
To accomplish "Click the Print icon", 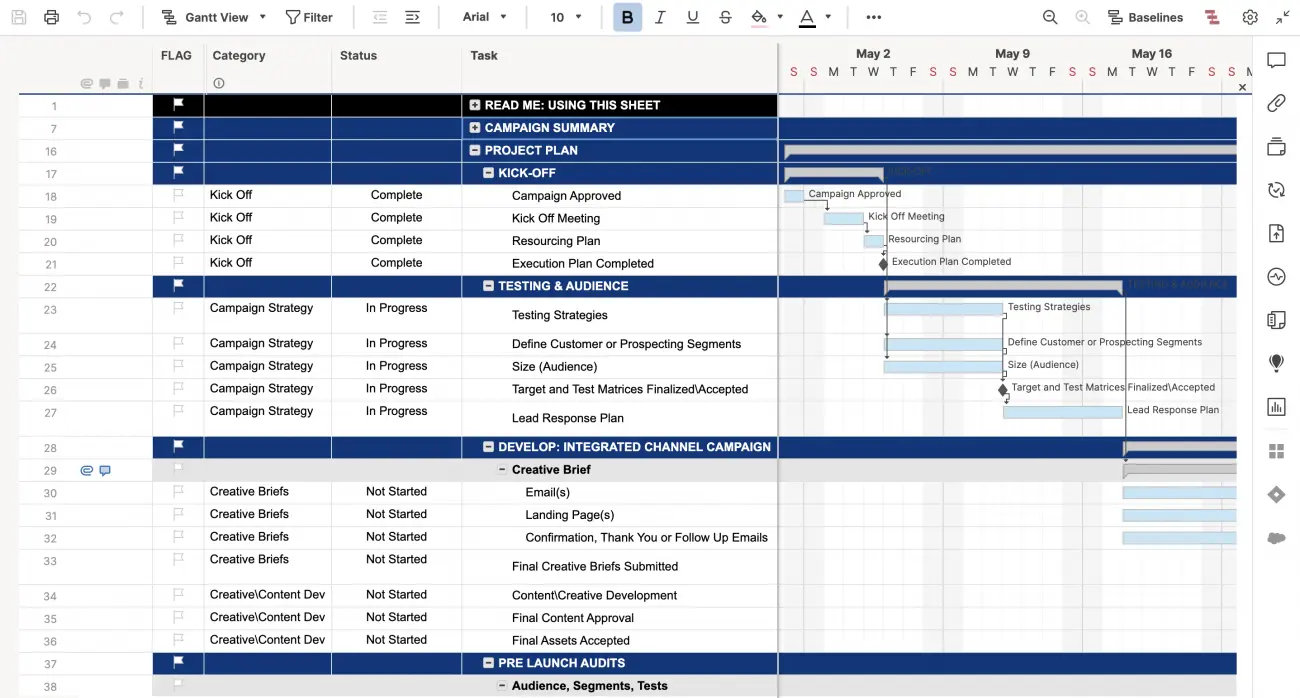I will tap(51, 17).
